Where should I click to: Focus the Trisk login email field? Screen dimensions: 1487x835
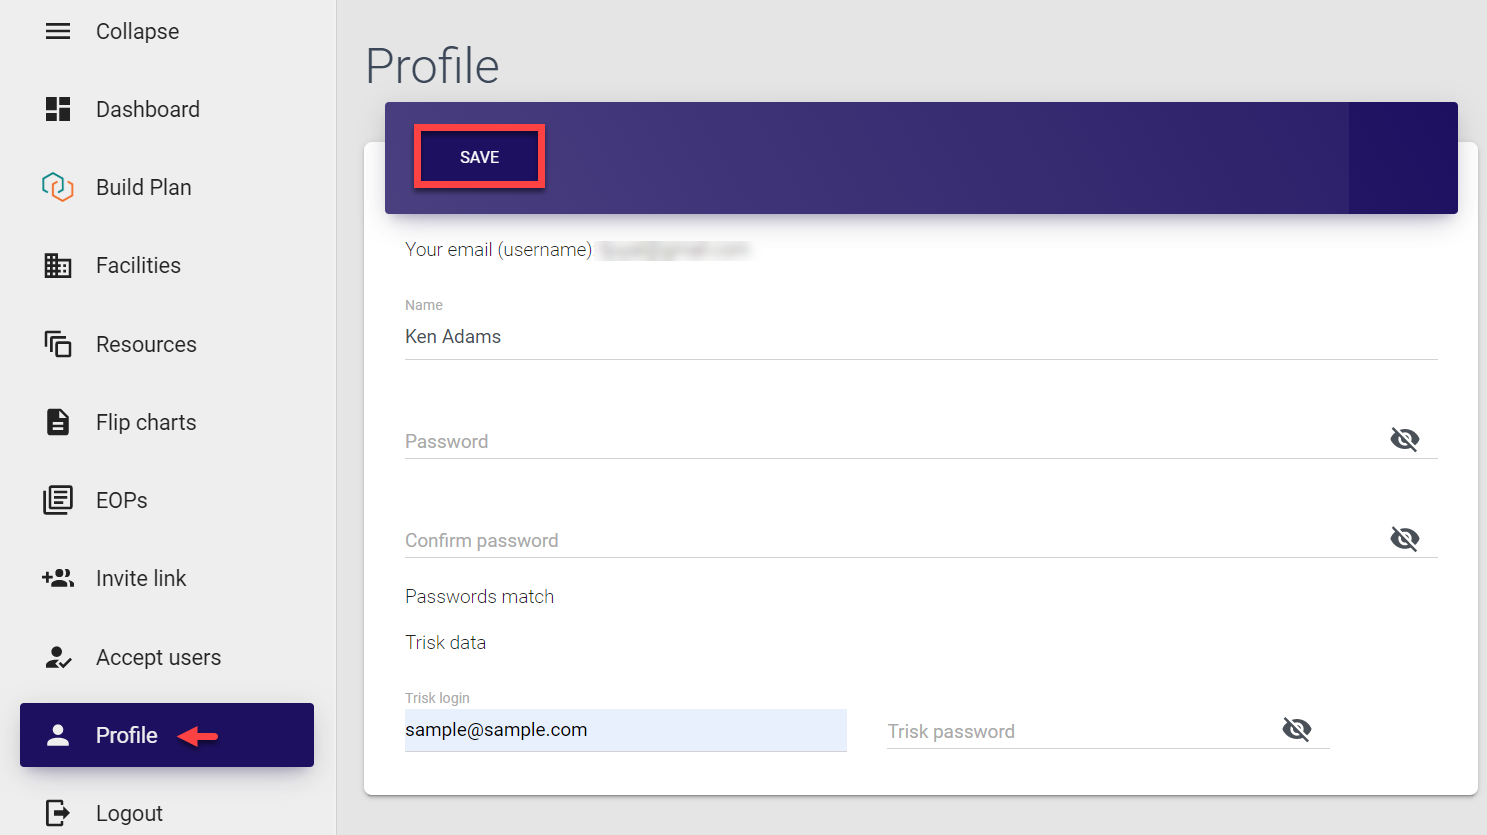[625, 730]
